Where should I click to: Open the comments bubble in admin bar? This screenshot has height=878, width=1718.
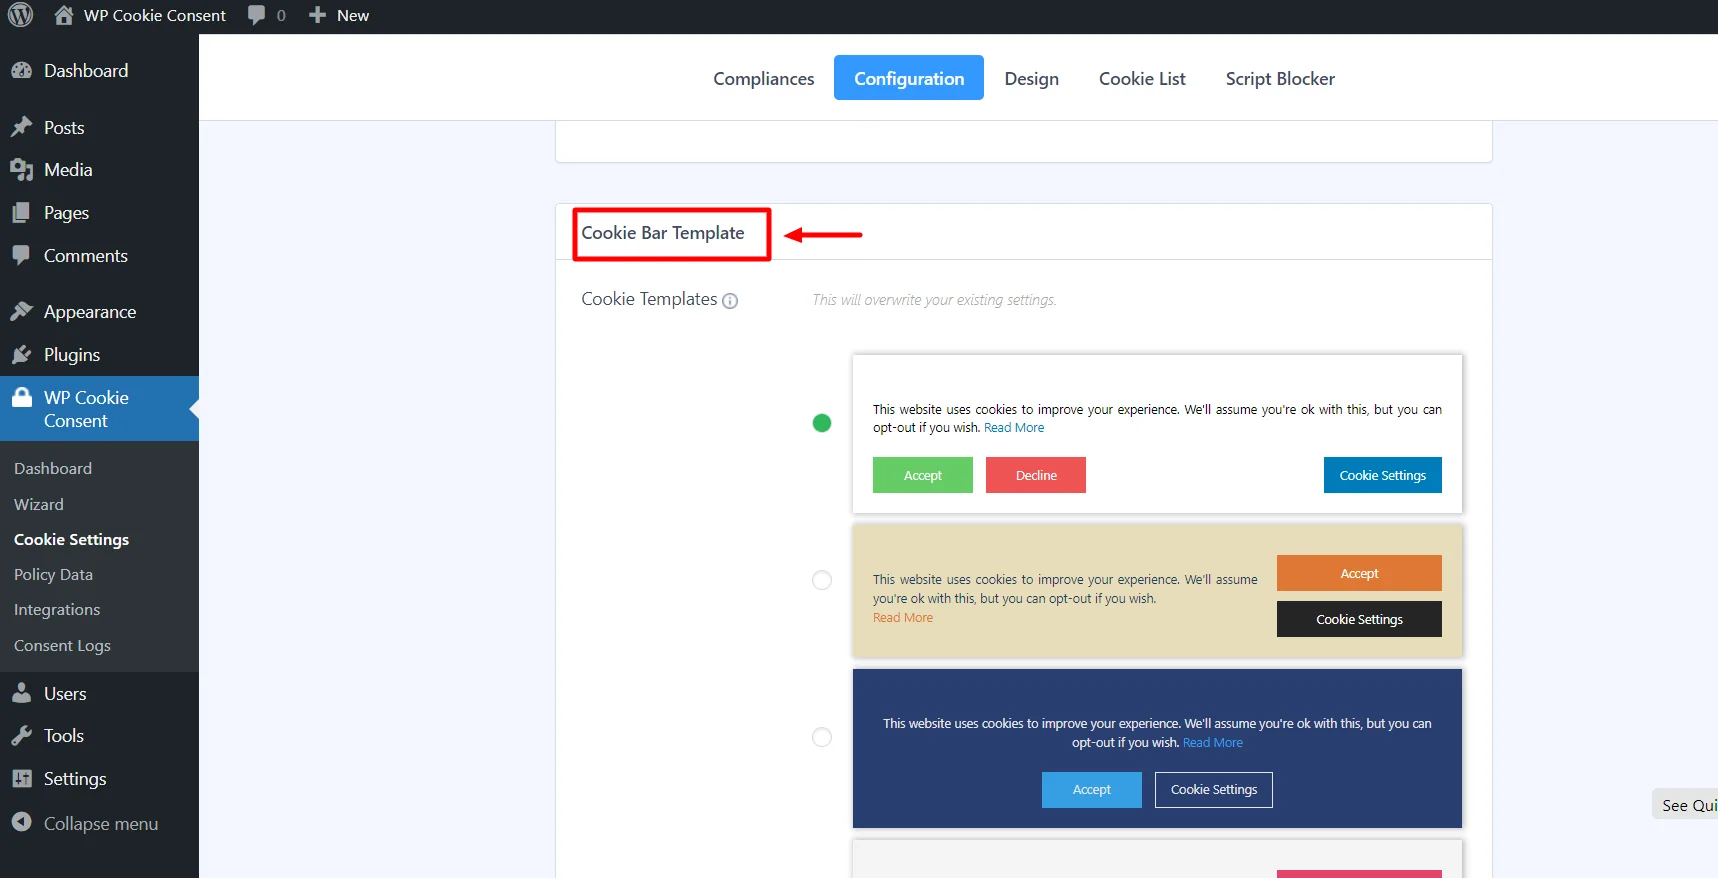(257, 15)
